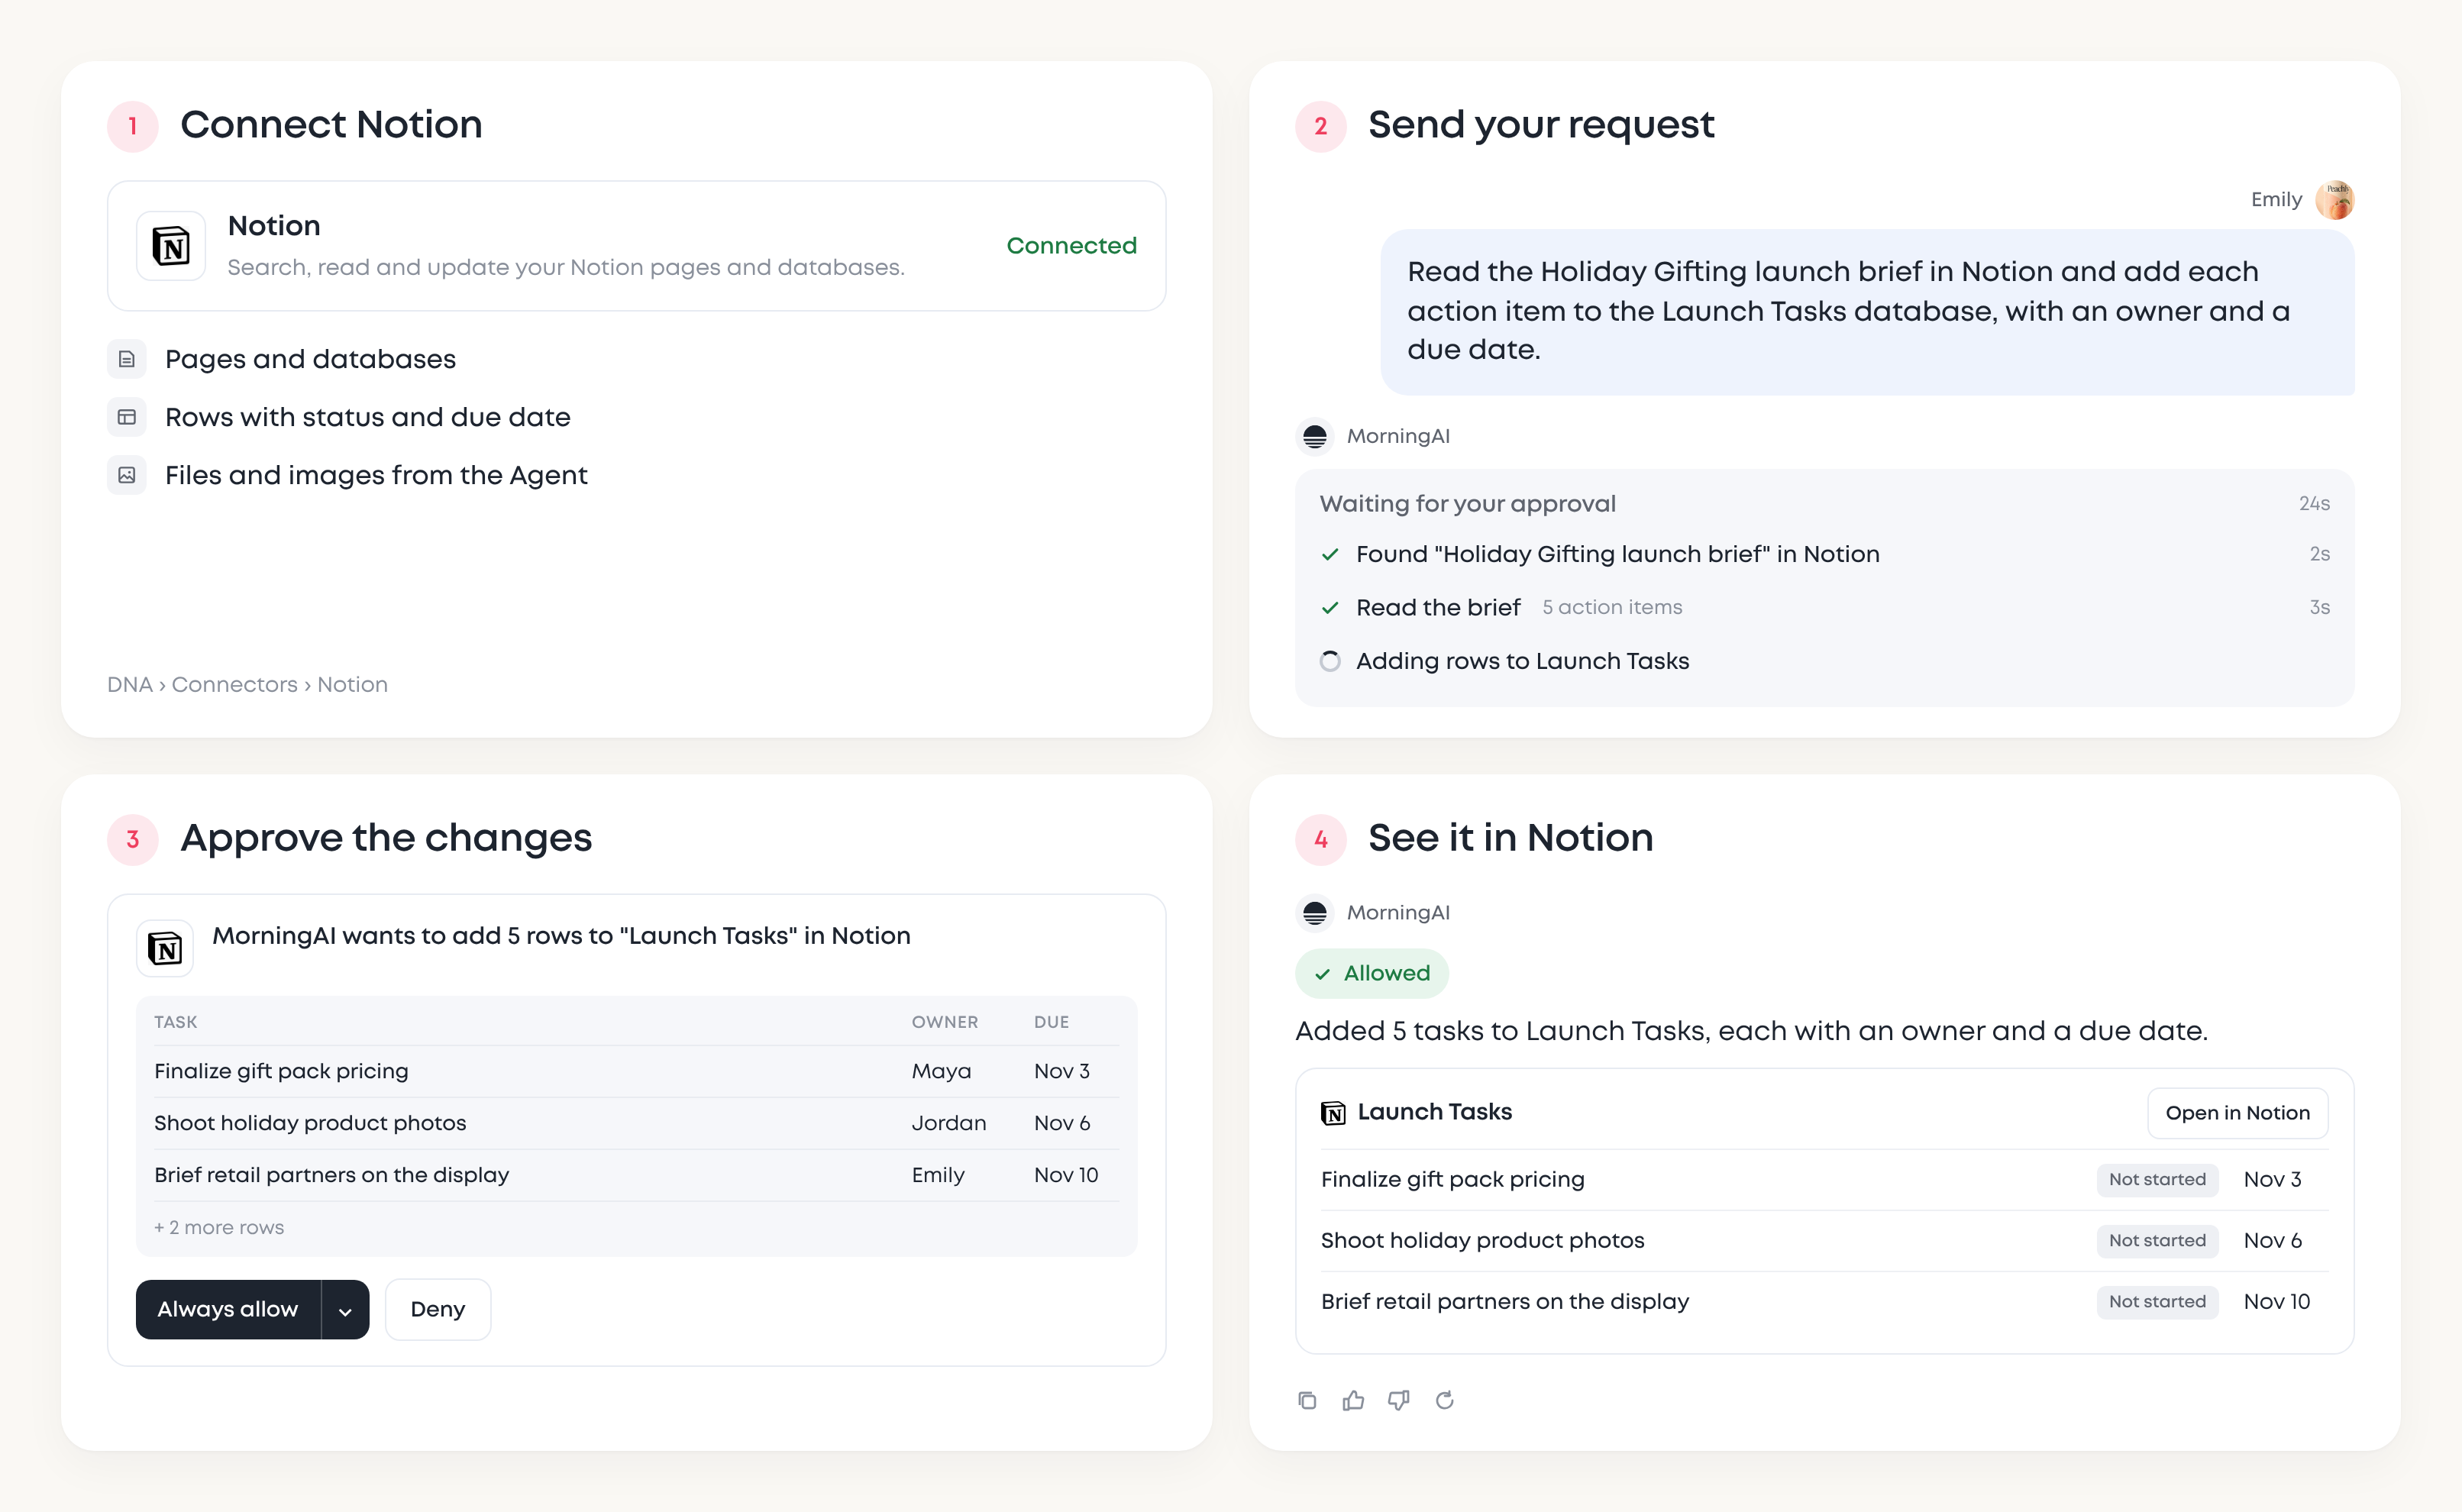
Task: Click the TASK column header
Action: coord(176,1022)
